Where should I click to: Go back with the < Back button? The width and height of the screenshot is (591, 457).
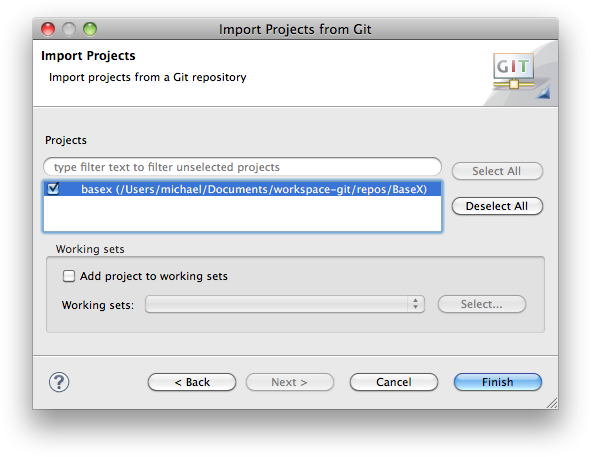(192, 382)
